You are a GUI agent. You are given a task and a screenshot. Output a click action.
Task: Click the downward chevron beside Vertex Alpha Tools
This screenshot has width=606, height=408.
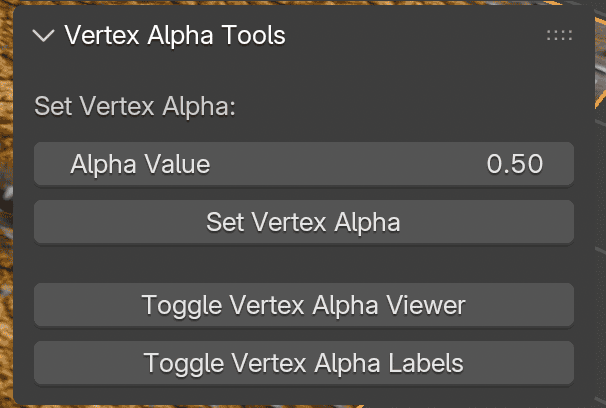(43, 36)
